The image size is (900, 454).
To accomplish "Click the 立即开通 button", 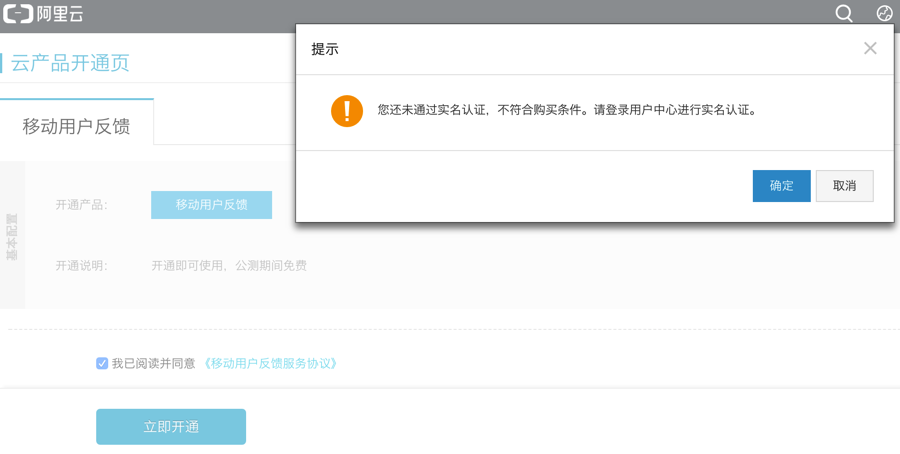I will [x=171, y=427].
